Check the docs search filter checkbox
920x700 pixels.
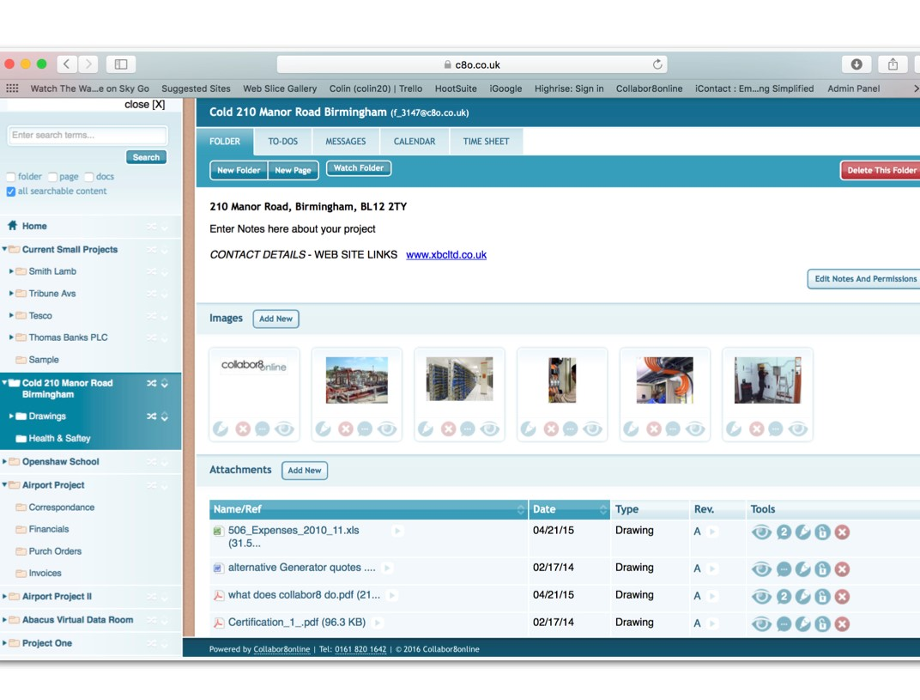click(89, 177)
